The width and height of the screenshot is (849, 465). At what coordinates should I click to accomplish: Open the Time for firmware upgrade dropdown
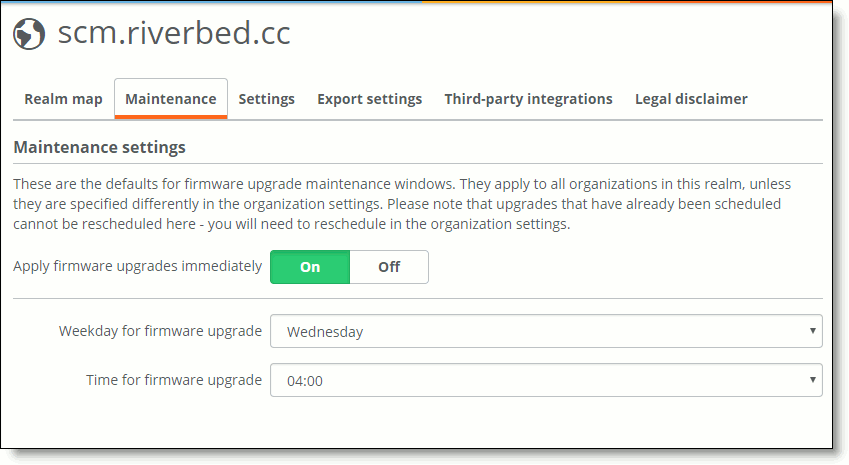point(546,380)
